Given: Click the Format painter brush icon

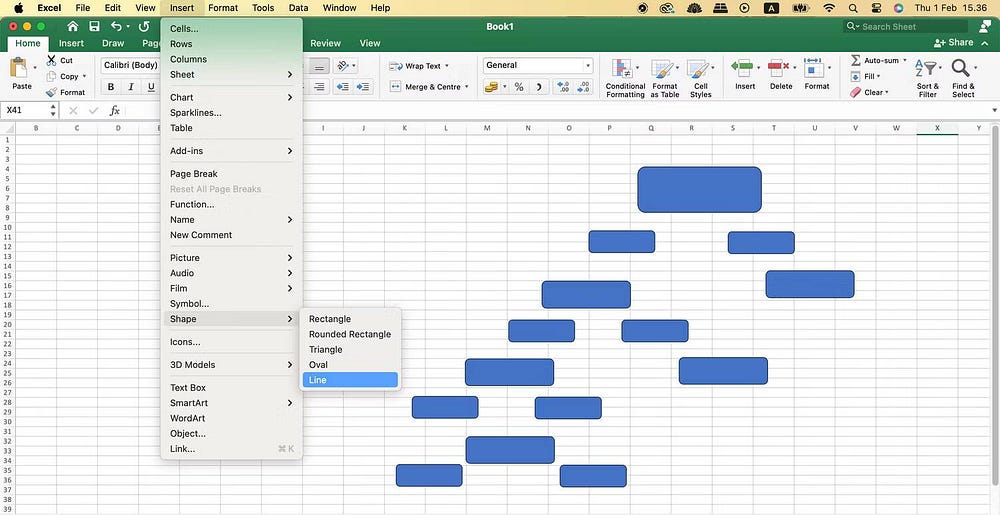Looking at the screenshot, I should point(52,92).
